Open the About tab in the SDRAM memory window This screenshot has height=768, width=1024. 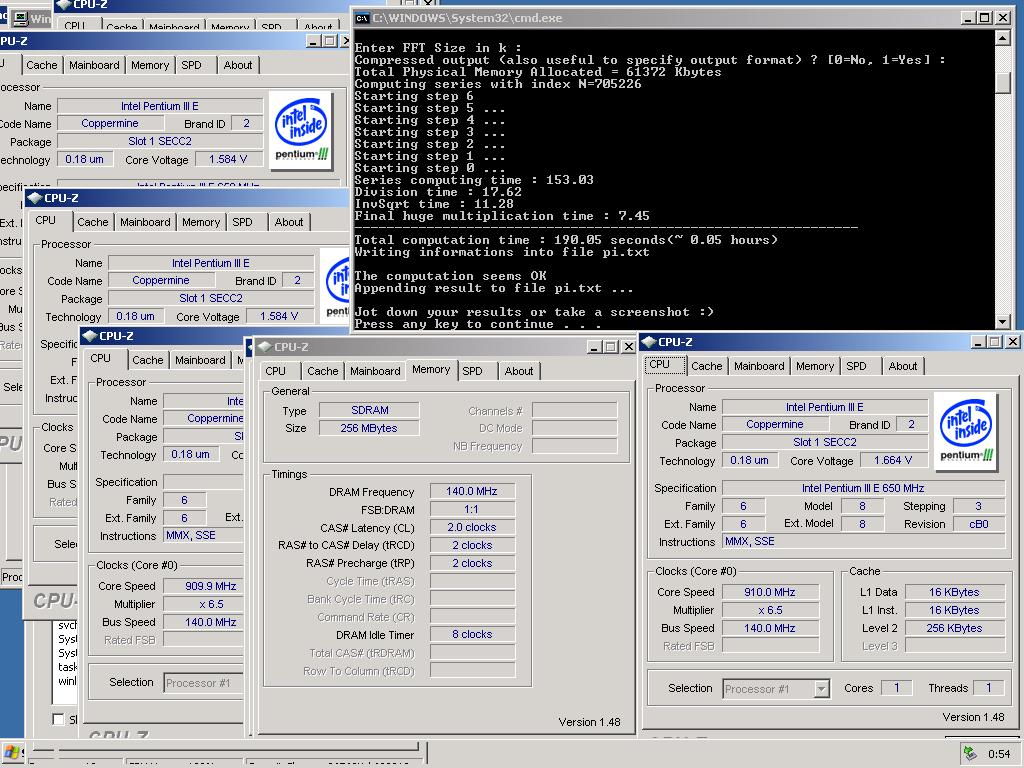(x=519, y=371)
